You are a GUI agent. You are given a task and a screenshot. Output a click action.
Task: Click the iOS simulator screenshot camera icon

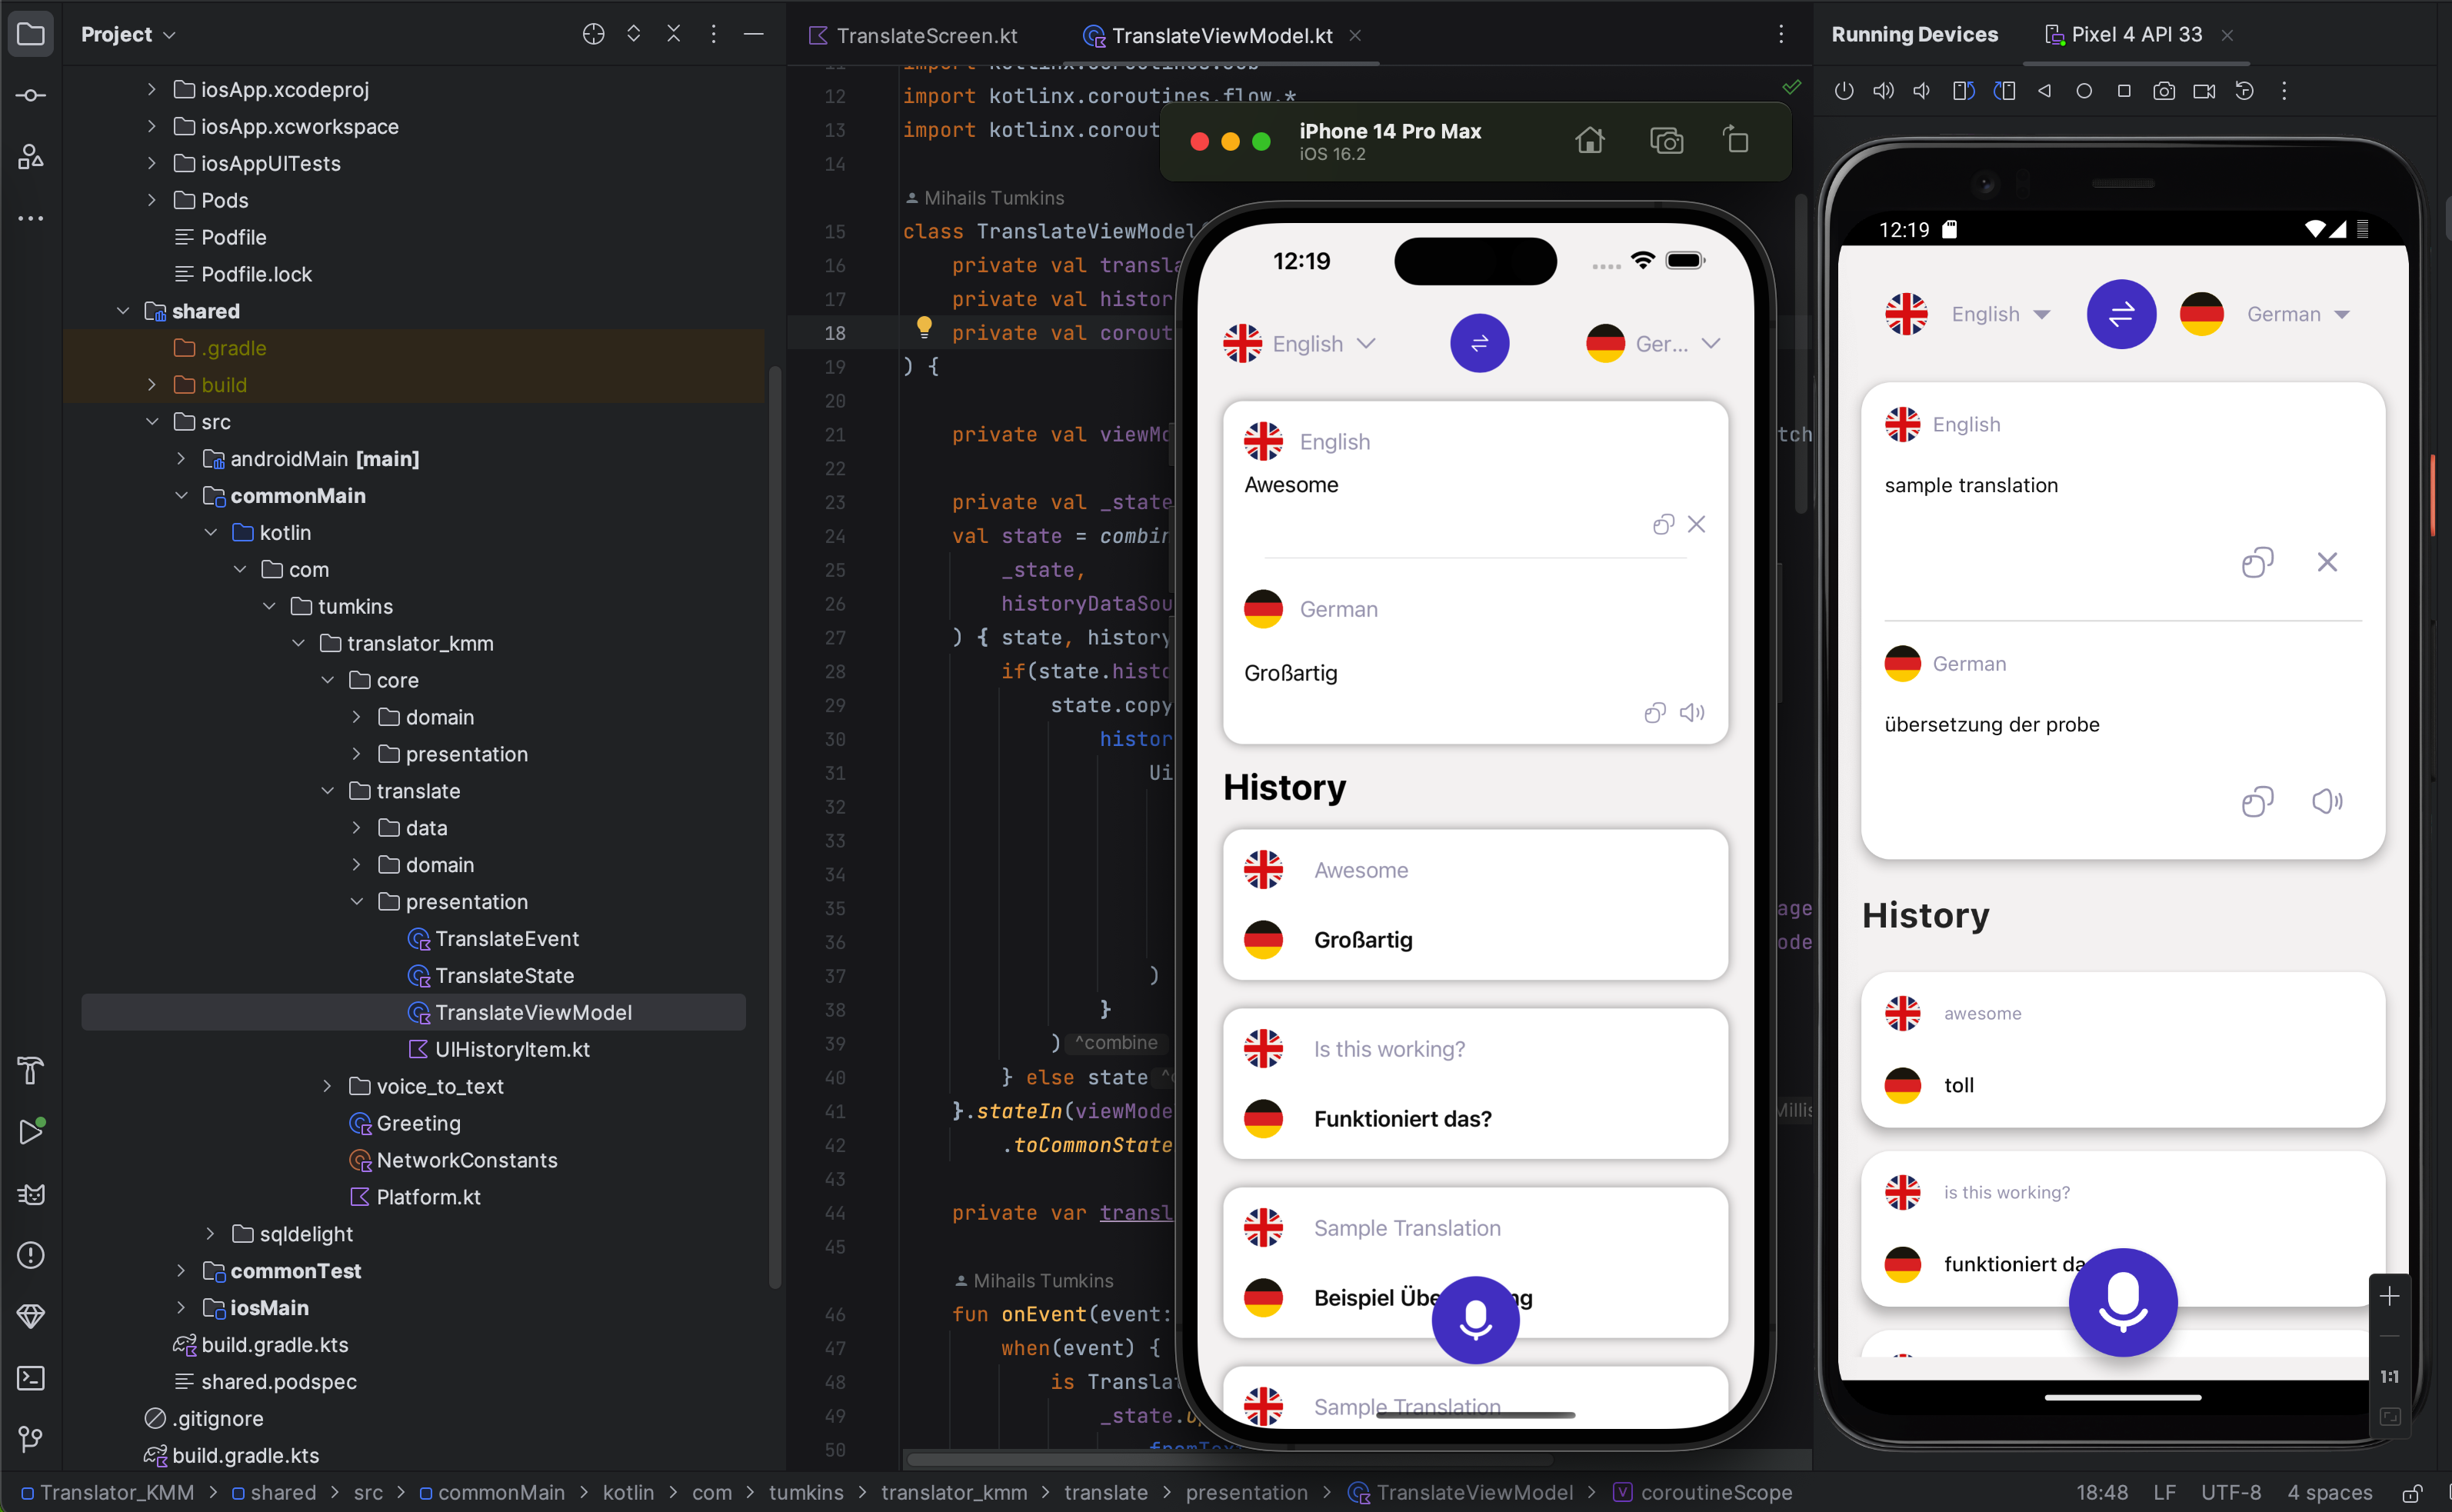coord(1666,141)
